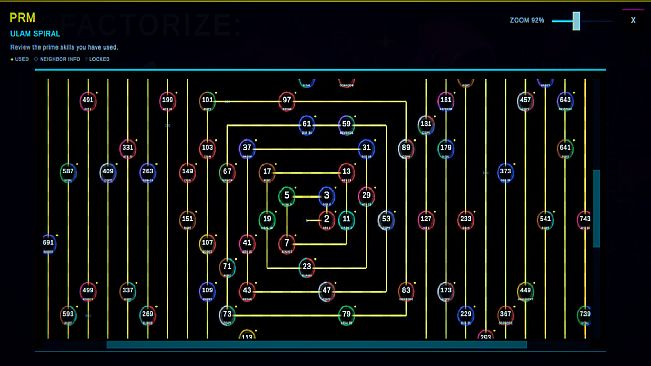Select the prime node 73
Viewport: 651px width, 366px height.
227,315
